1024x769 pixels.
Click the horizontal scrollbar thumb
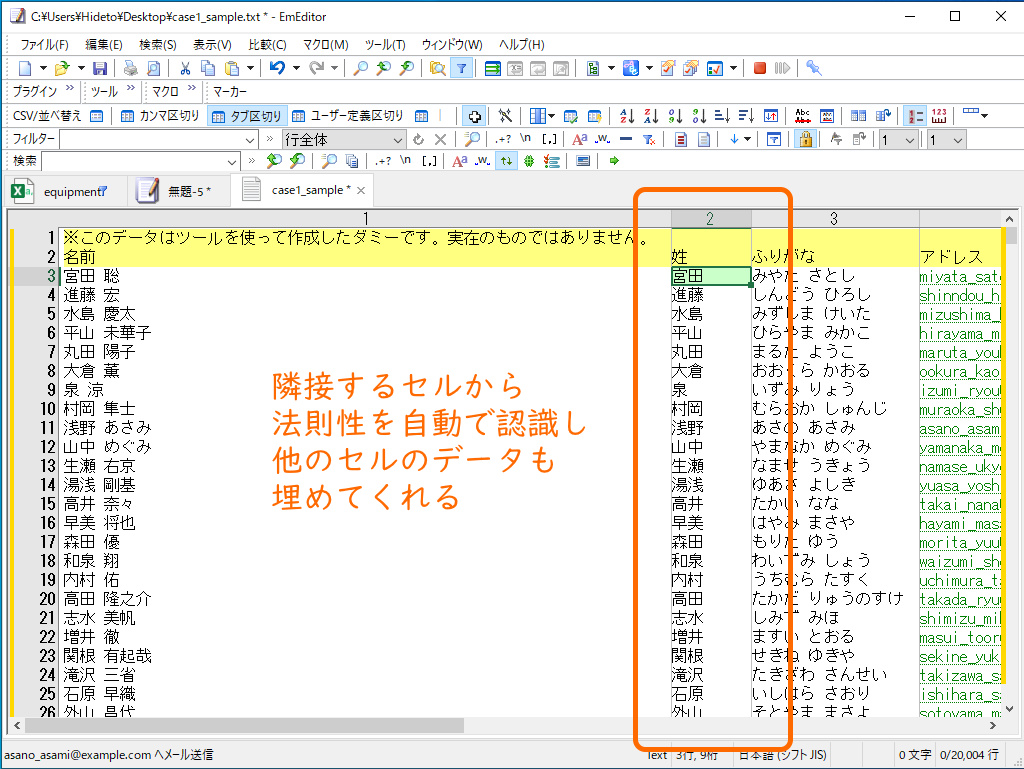pyautogui.click(x=243, y=725)
